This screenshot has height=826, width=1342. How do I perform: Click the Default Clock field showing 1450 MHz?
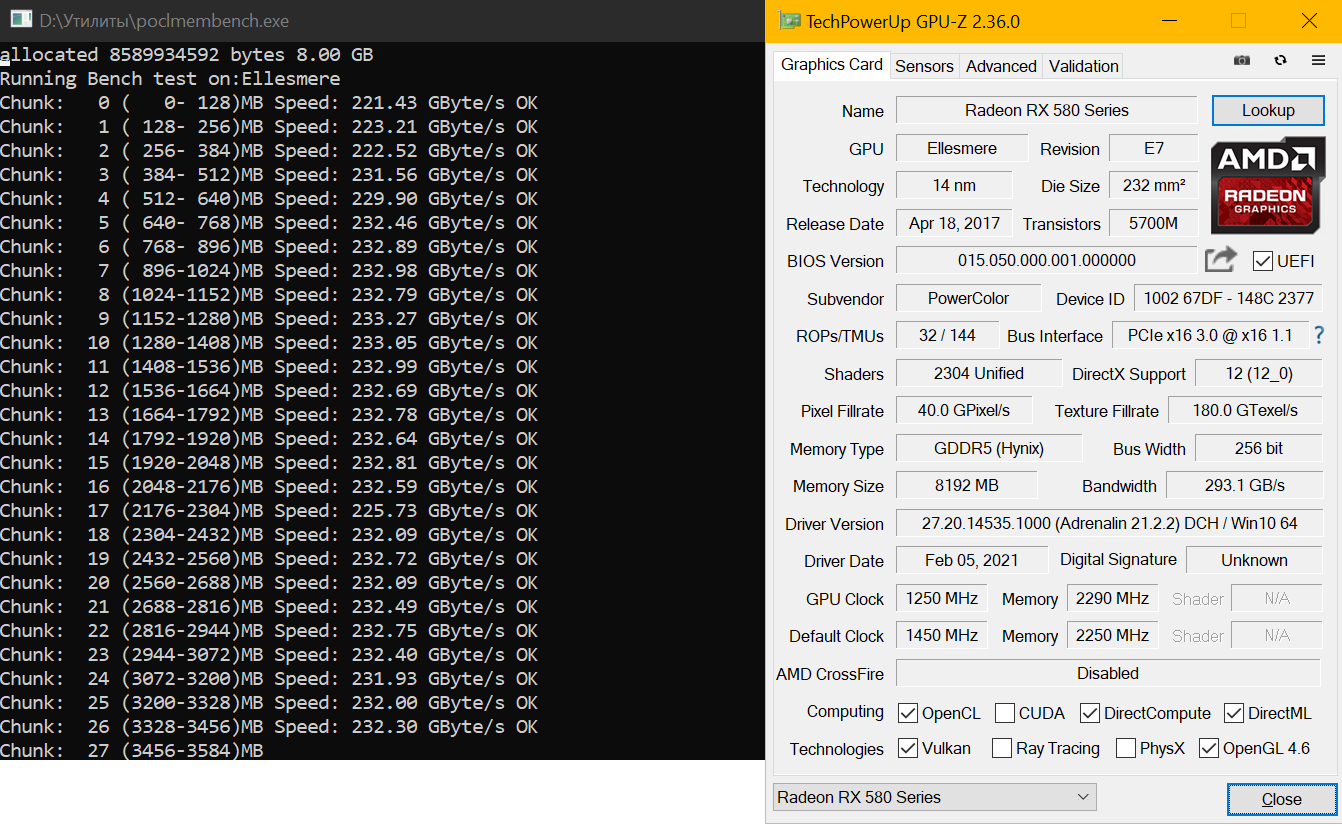tap(942, 635)
